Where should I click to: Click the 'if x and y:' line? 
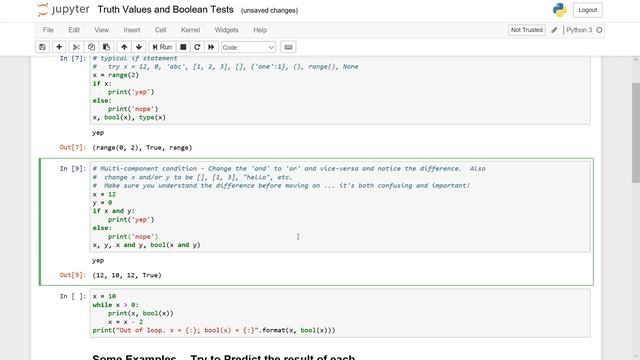pos(113,211)
